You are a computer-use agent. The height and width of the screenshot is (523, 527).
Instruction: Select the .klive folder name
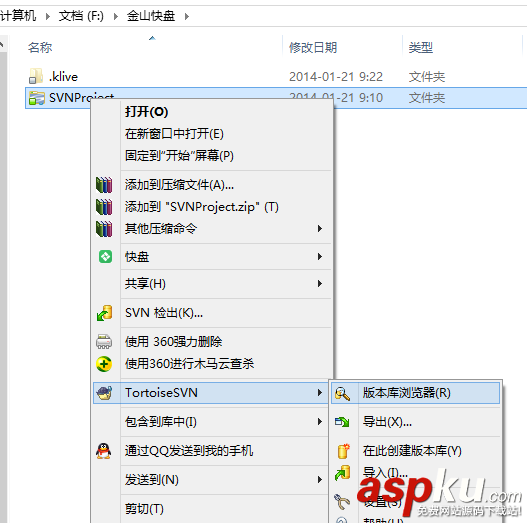pyautogui.click(x=63, y=77)
